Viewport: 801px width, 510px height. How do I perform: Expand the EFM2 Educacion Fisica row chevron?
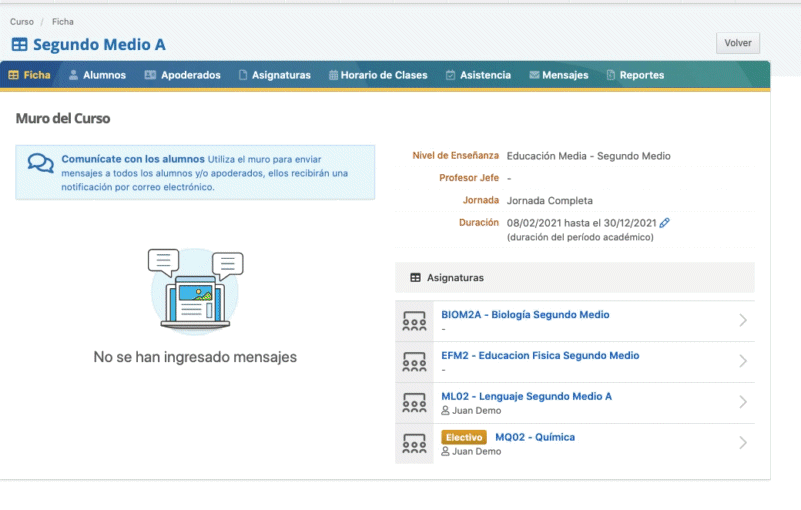[x=743, y=361]
